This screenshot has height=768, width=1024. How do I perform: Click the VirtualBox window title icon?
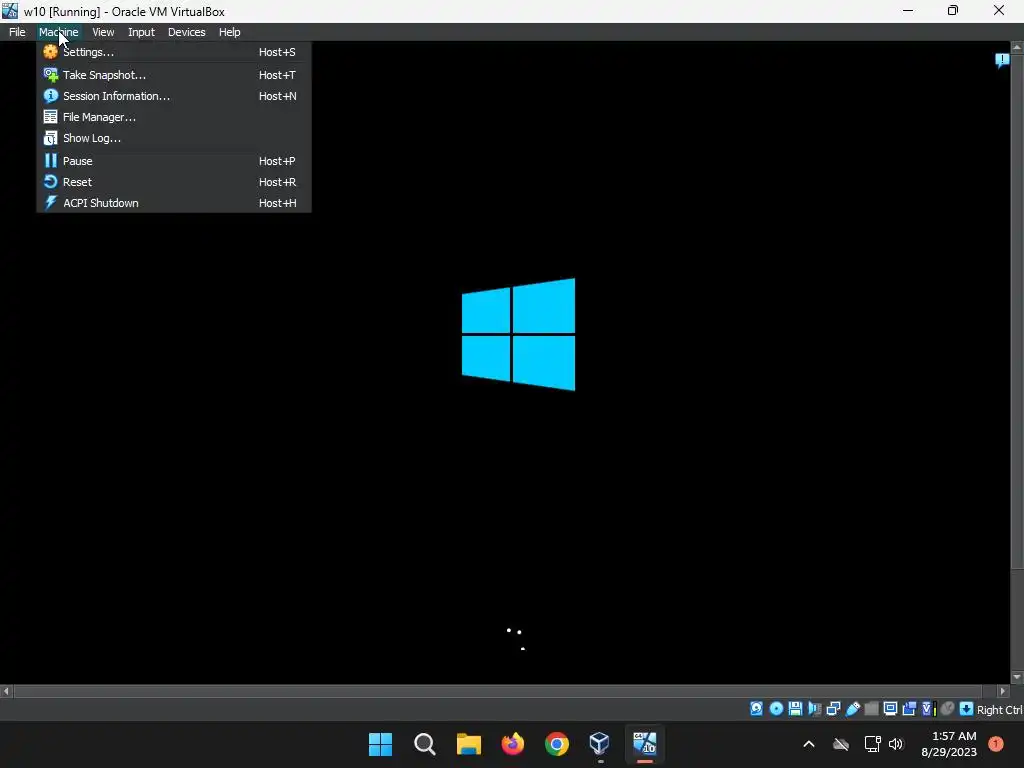[x=10, y=11]
